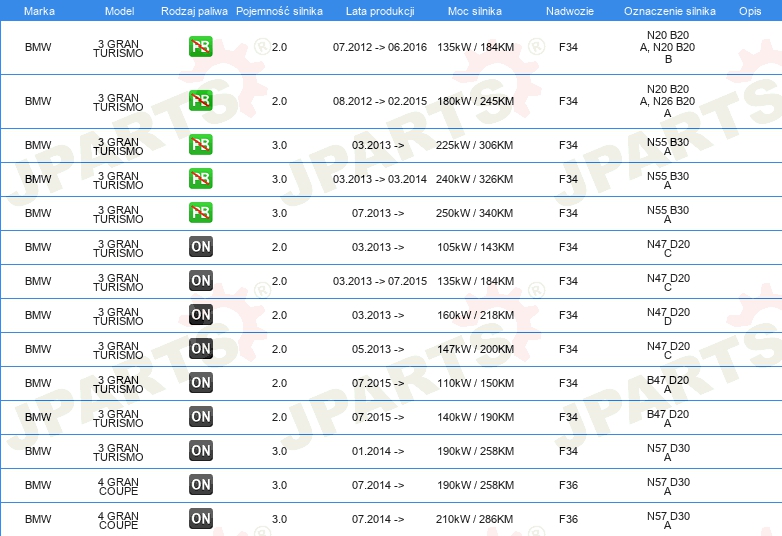Screen dimensions: 782x536
Task: Click the Model column header
Action: tap(119, 11)
